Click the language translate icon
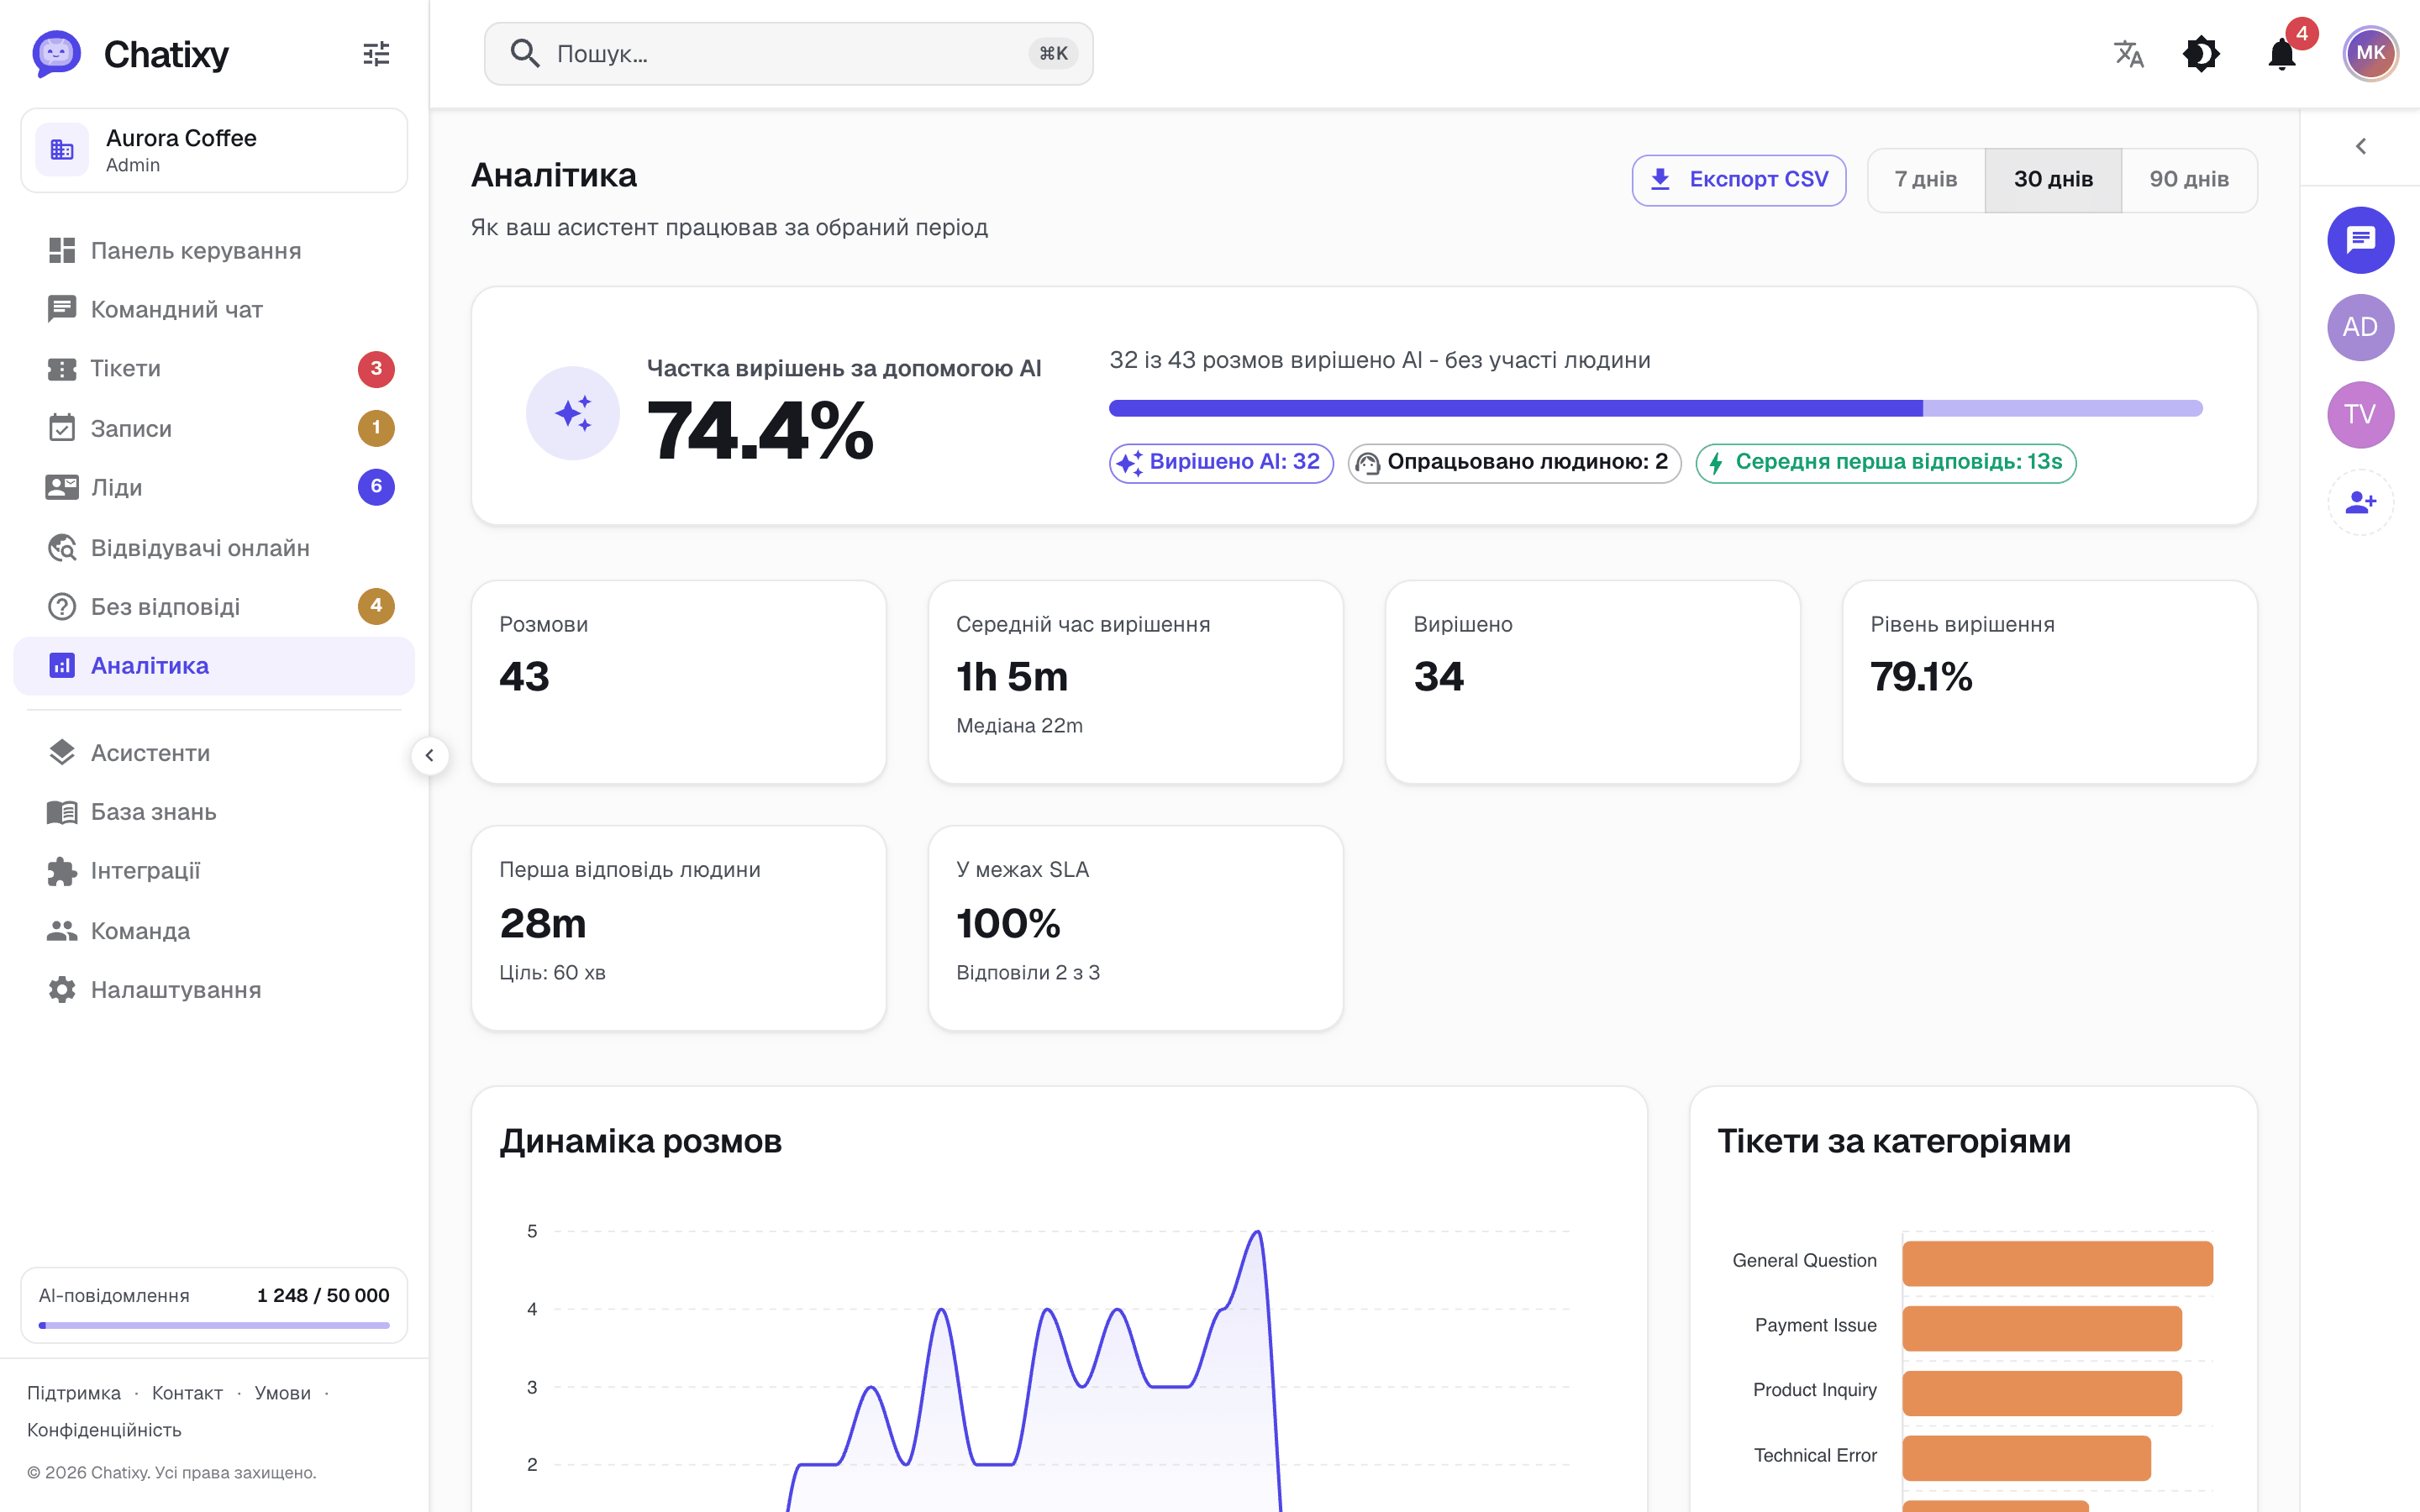2420x1512 pixels. tap(2129, 54)
